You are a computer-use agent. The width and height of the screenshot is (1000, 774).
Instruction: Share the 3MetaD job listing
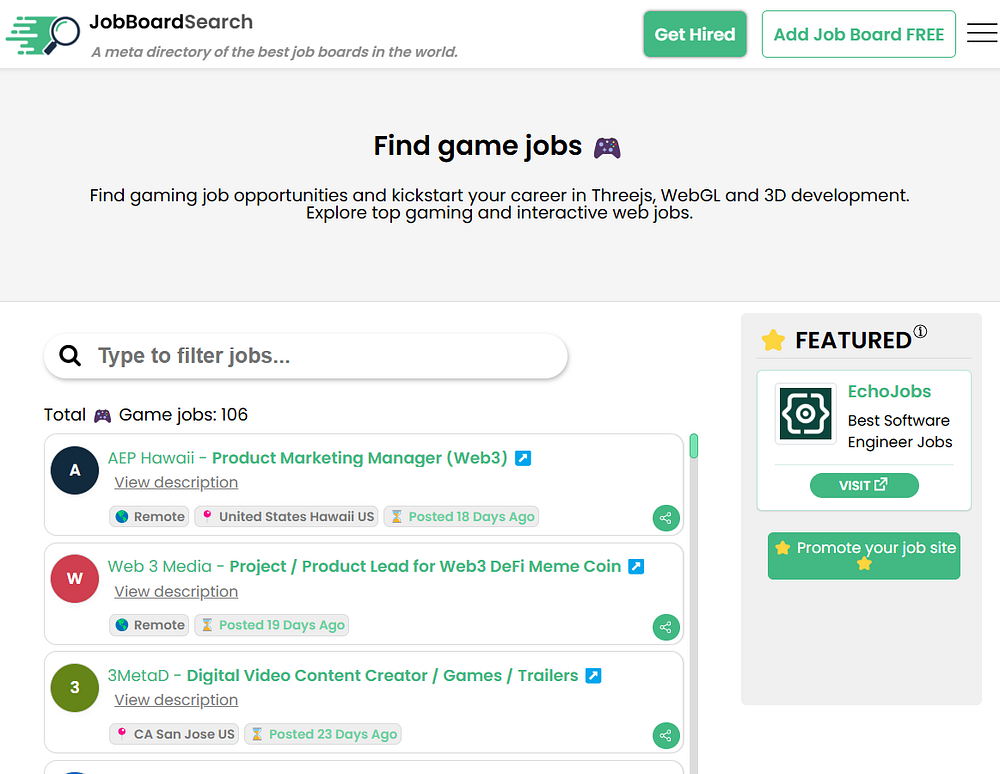pos(666,736)
